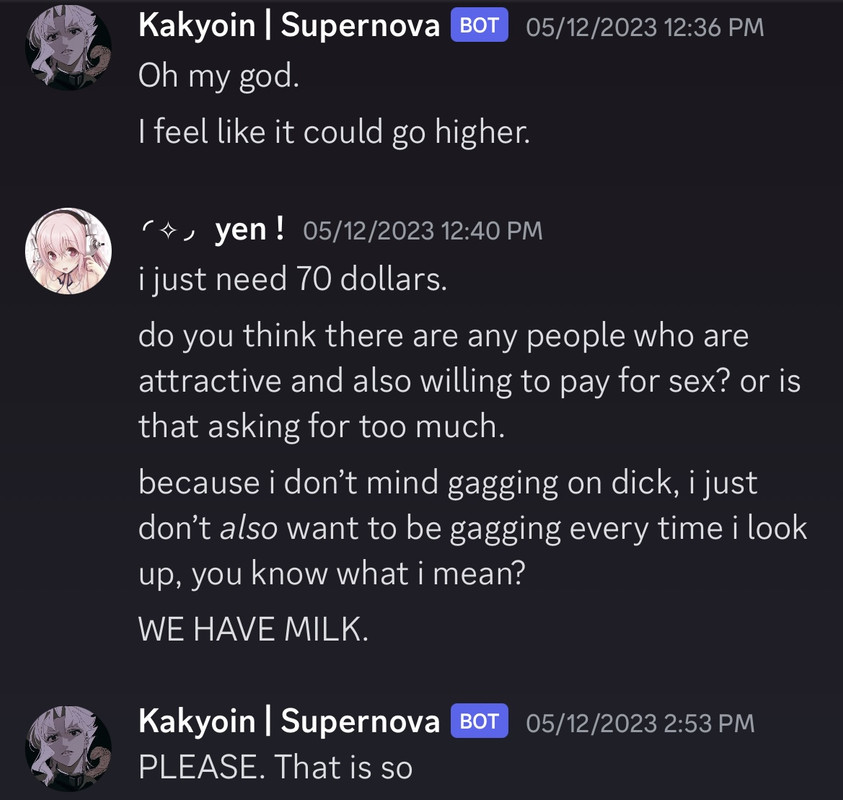Click the bottom Kakyoin | Supernova username
The height and width of the screenshot is (800, 843).
click(289, 721)
